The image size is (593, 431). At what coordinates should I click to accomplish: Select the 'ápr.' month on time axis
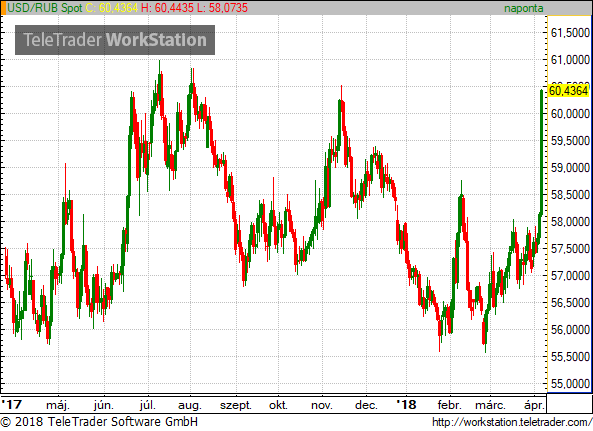click(535, 406)
